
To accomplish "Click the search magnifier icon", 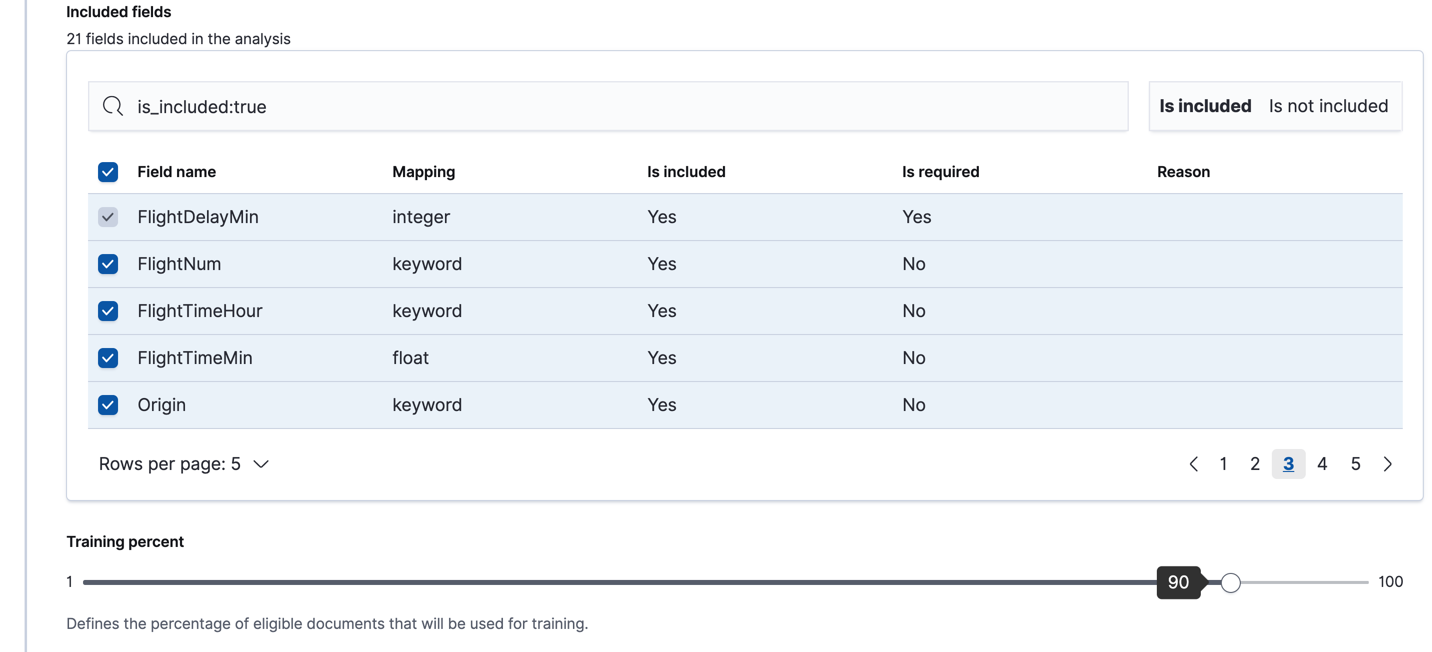I will coord(113,106).
